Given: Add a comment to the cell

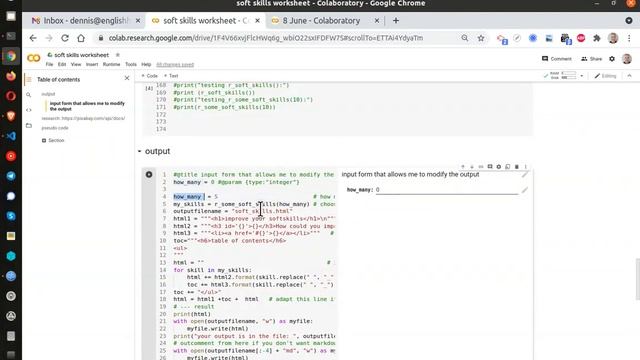Looking at the screenshot, I should [490, 167].
